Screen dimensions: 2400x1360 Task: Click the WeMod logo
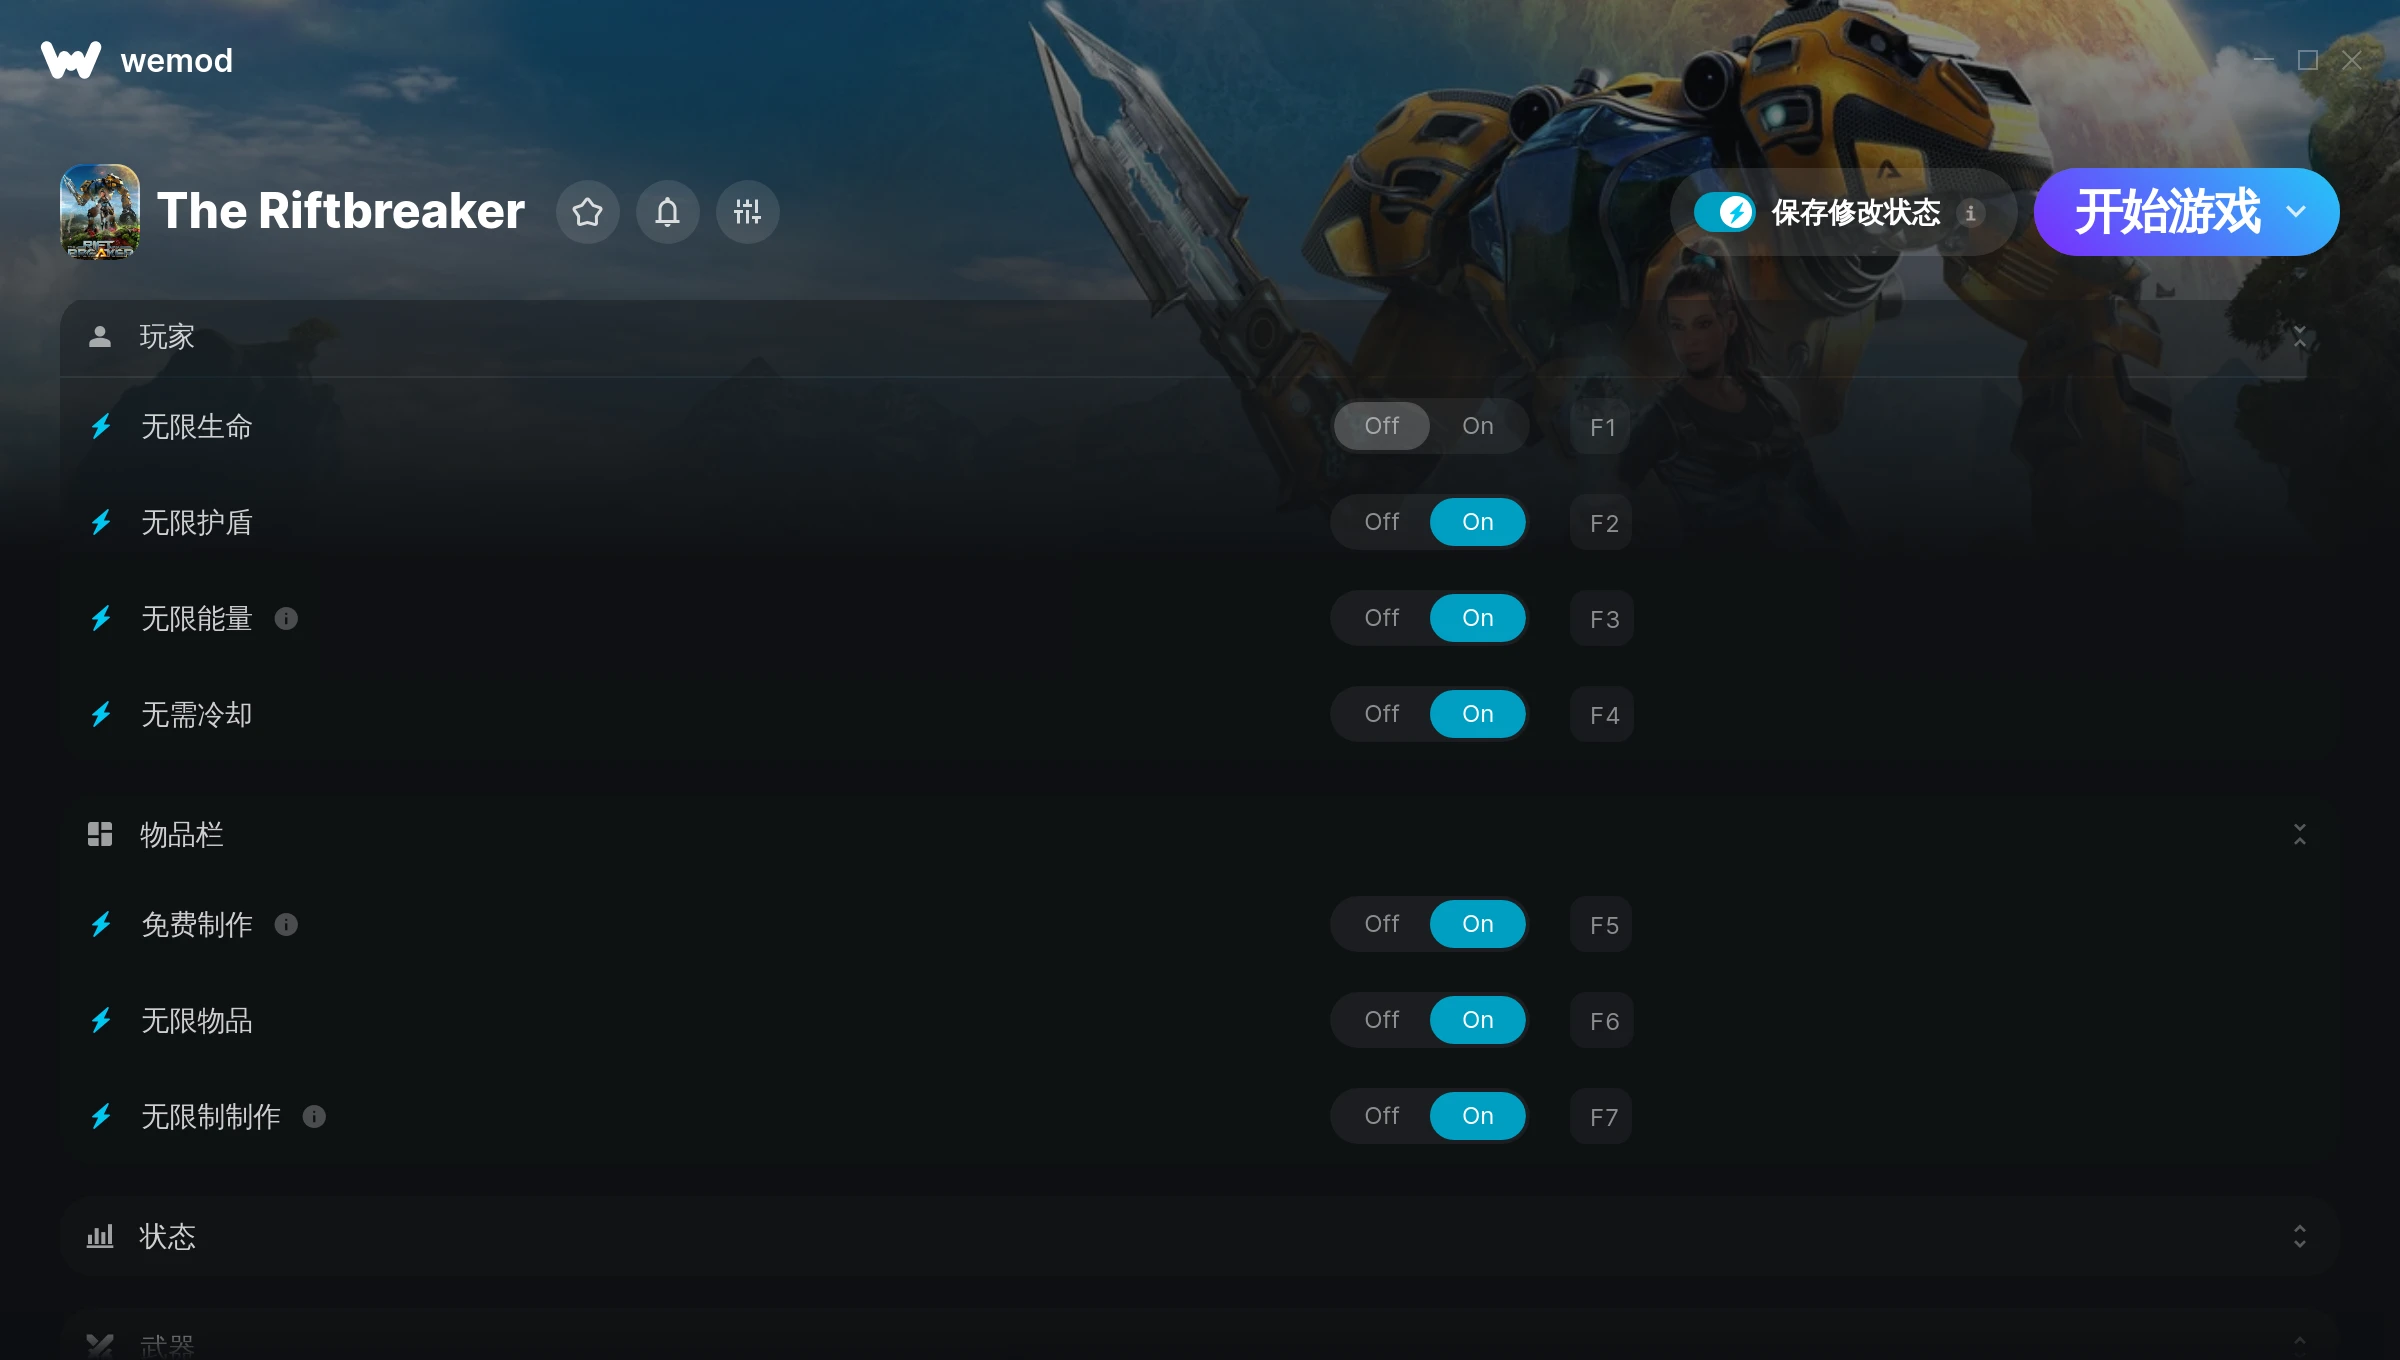(71, 60)
